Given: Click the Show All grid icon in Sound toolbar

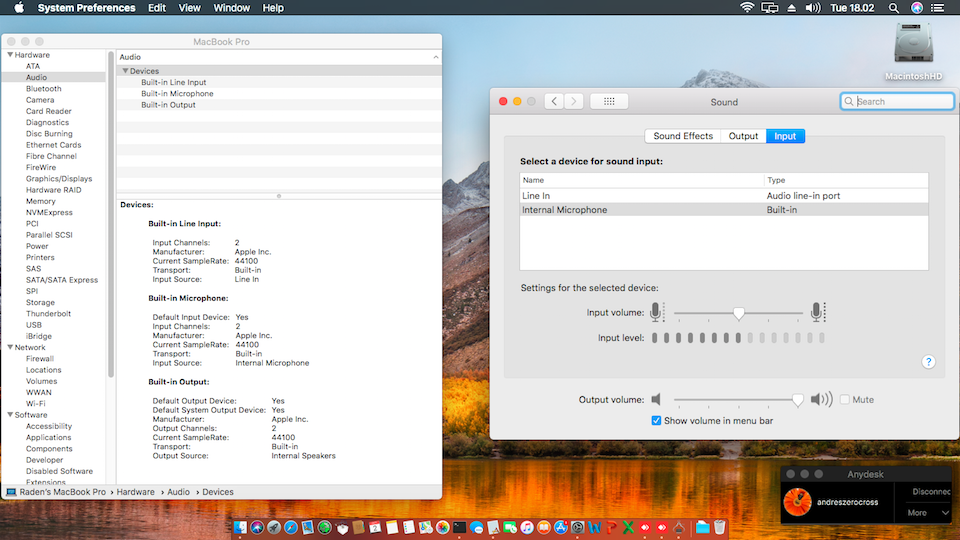Looking at the screenshot, I should pos(609,101).
